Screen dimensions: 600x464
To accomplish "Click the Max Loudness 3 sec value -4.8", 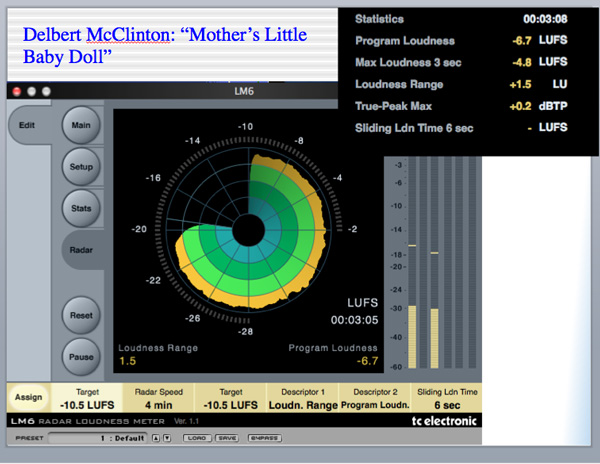I will point(522,62).
